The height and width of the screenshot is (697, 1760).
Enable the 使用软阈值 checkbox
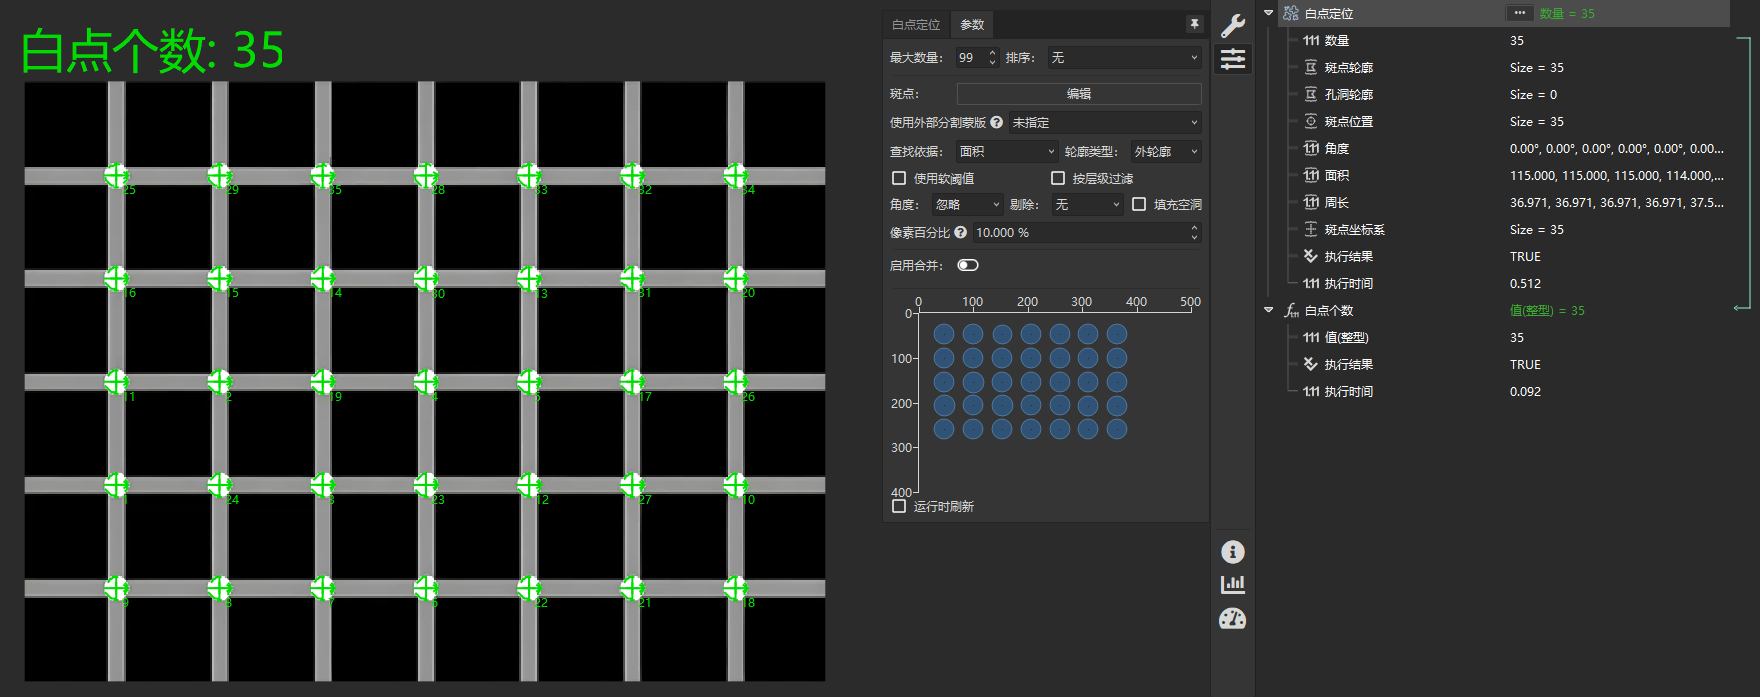click(899, 178)
